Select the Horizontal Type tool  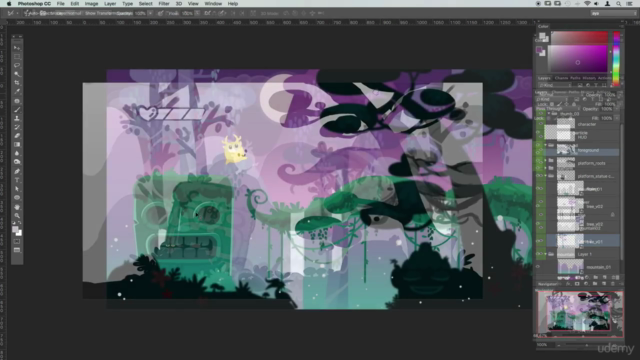coord(17,180)
